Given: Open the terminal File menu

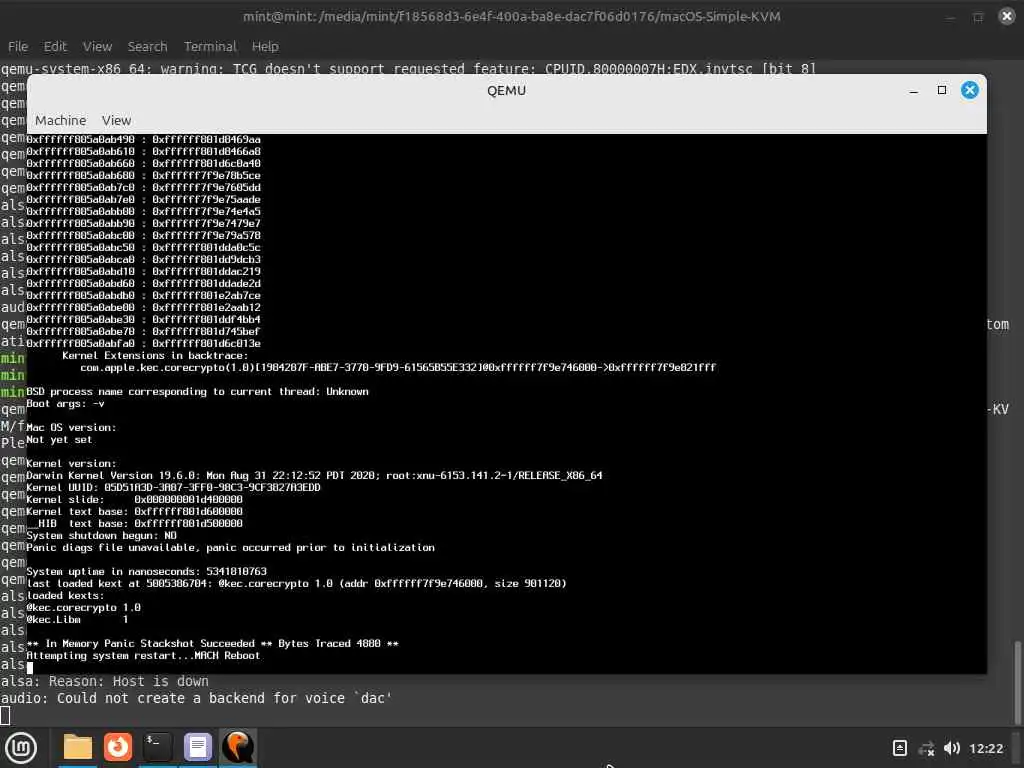Looking at the screenshot, I should [x=18, y=46].
